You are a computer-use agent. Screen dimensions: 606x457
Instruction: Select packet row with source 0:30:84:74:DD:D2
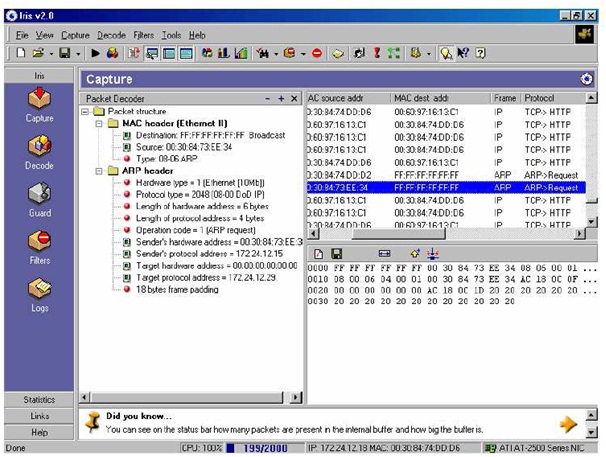pos(446,175)
